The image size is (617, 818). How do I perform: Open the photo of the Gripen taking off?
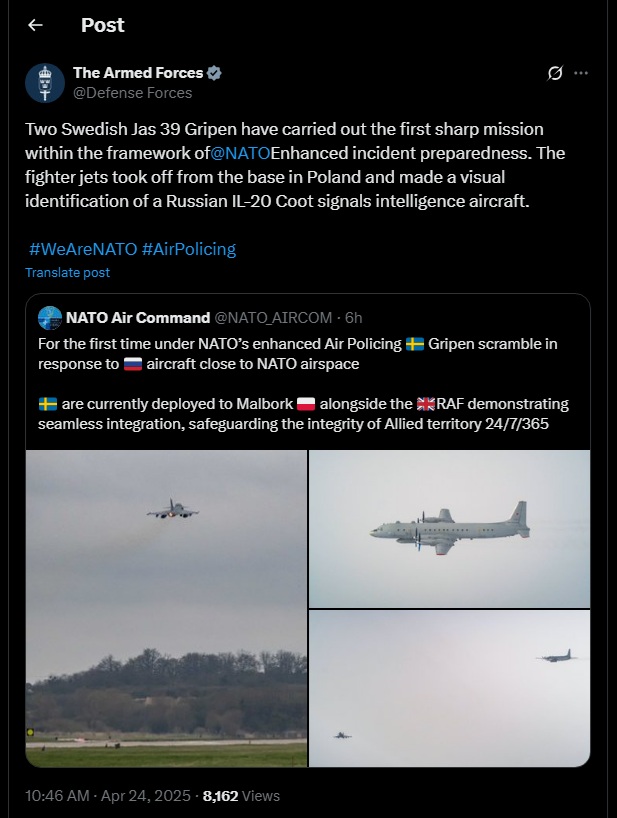[166, 608]
